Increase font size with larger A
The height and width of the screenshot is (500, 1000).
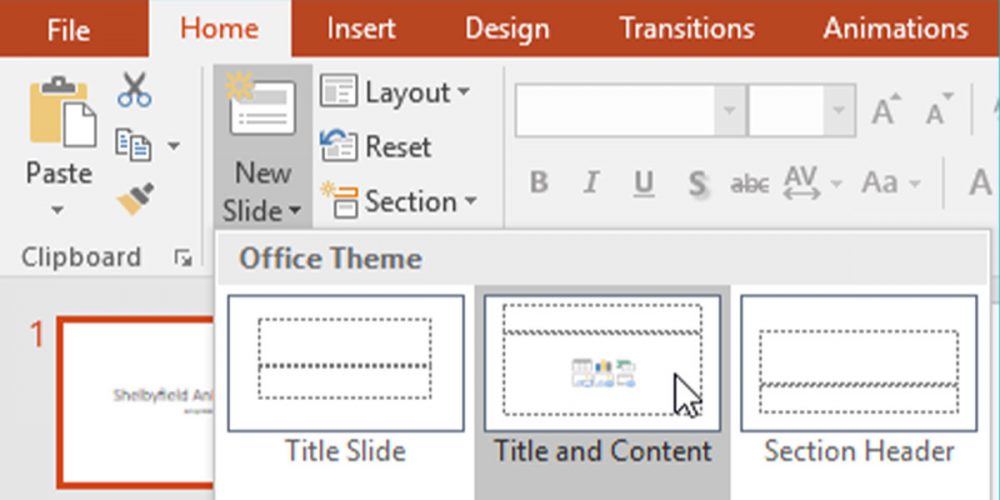click(x=885, y=112)
